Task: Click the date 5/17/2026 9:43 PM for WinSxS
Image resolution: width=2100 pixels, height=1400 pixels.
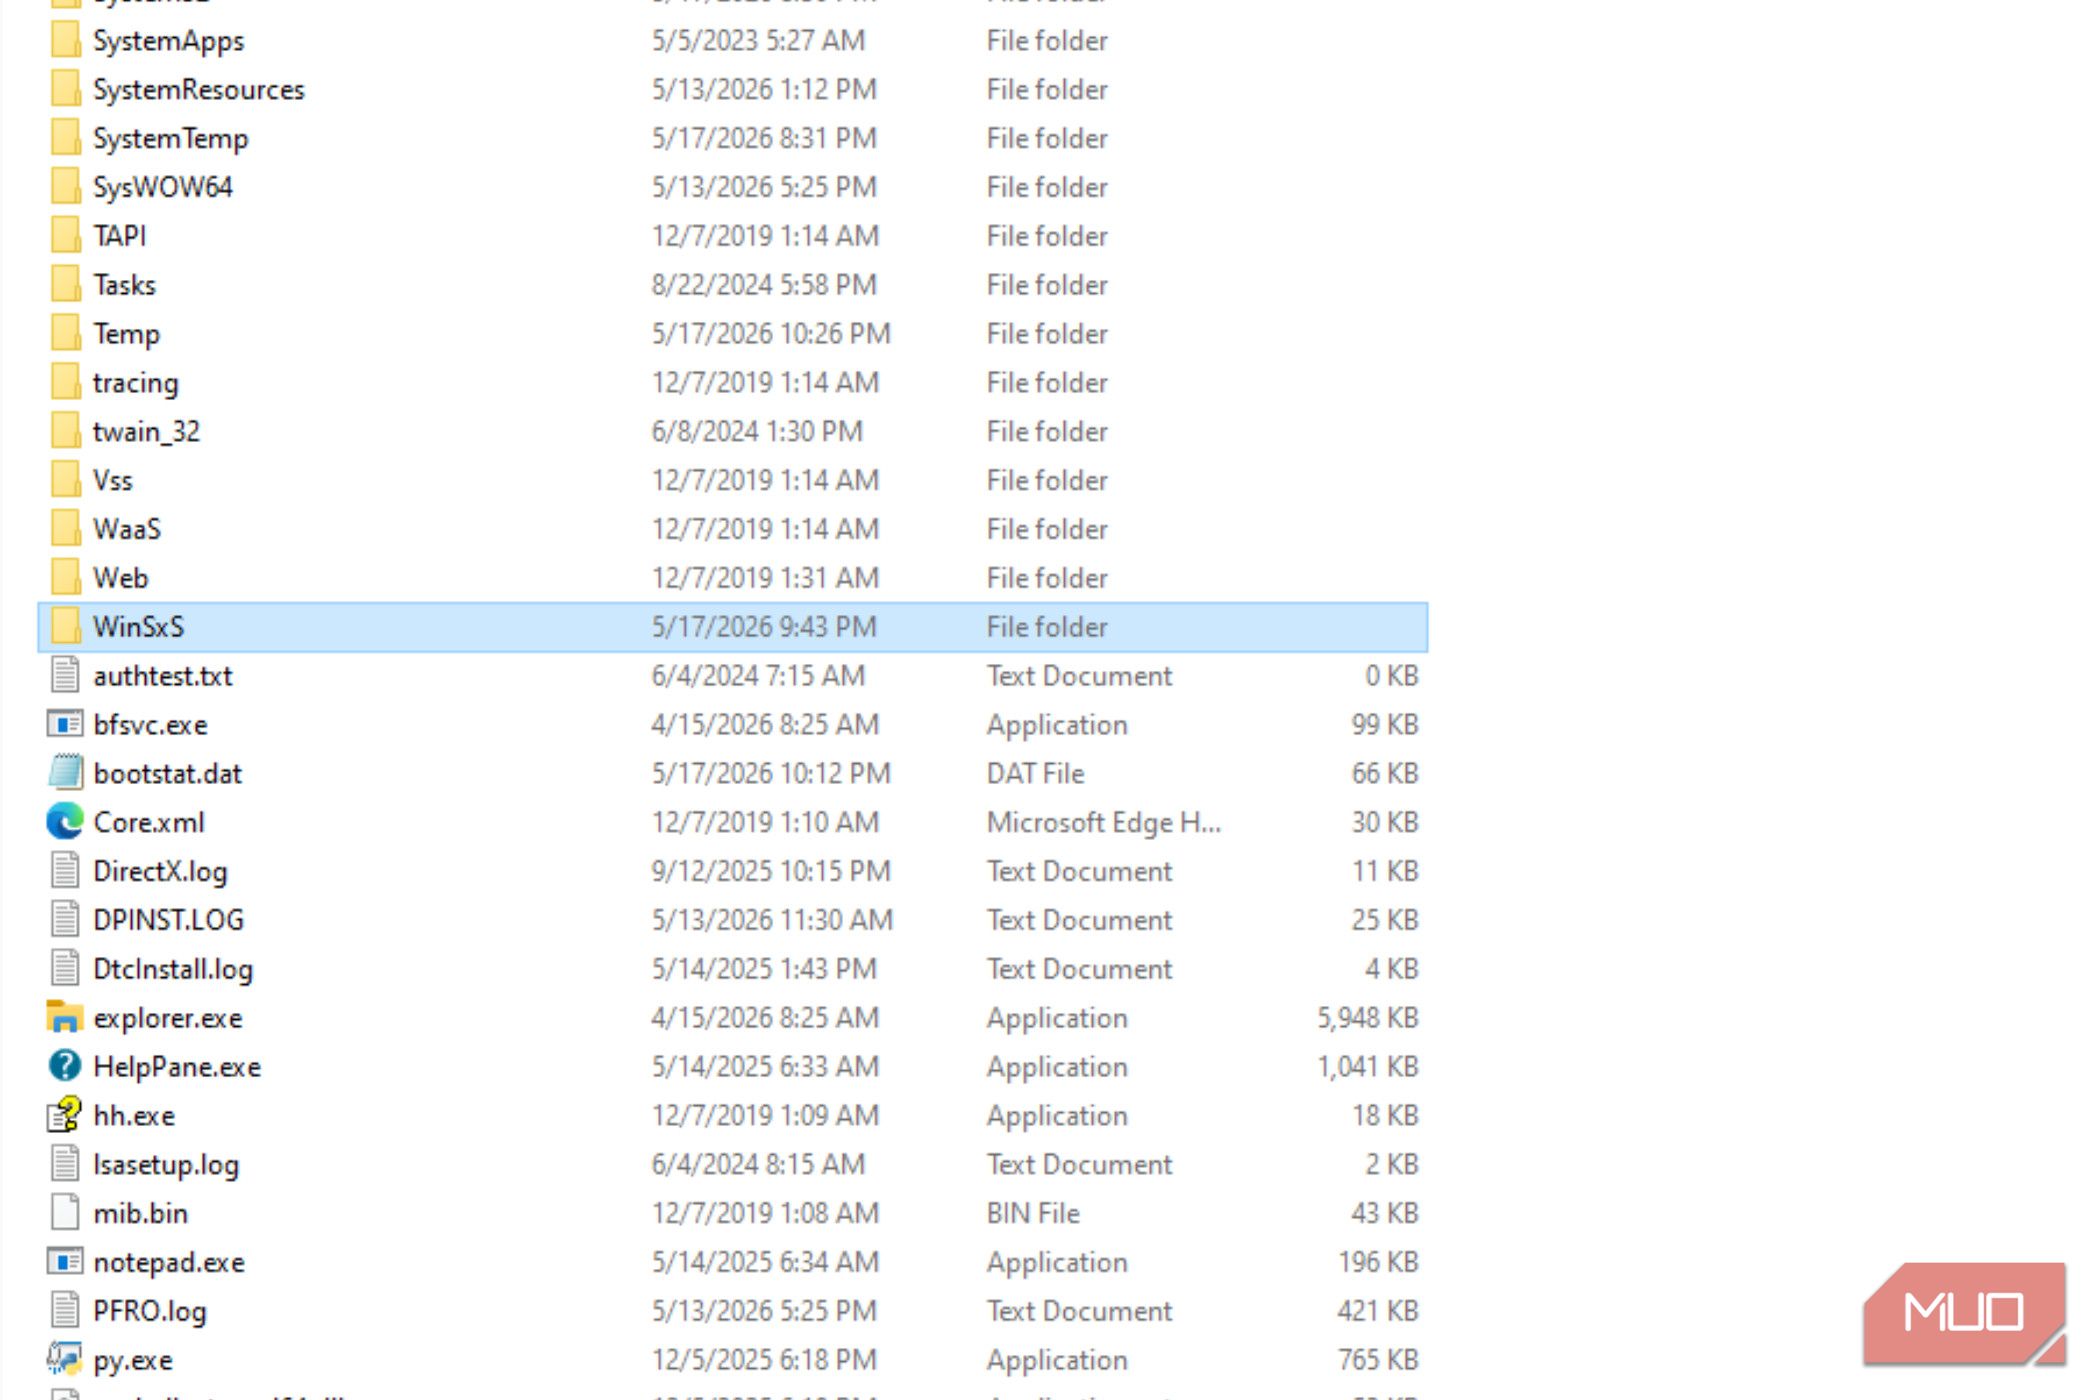Action: coord(764,627)
